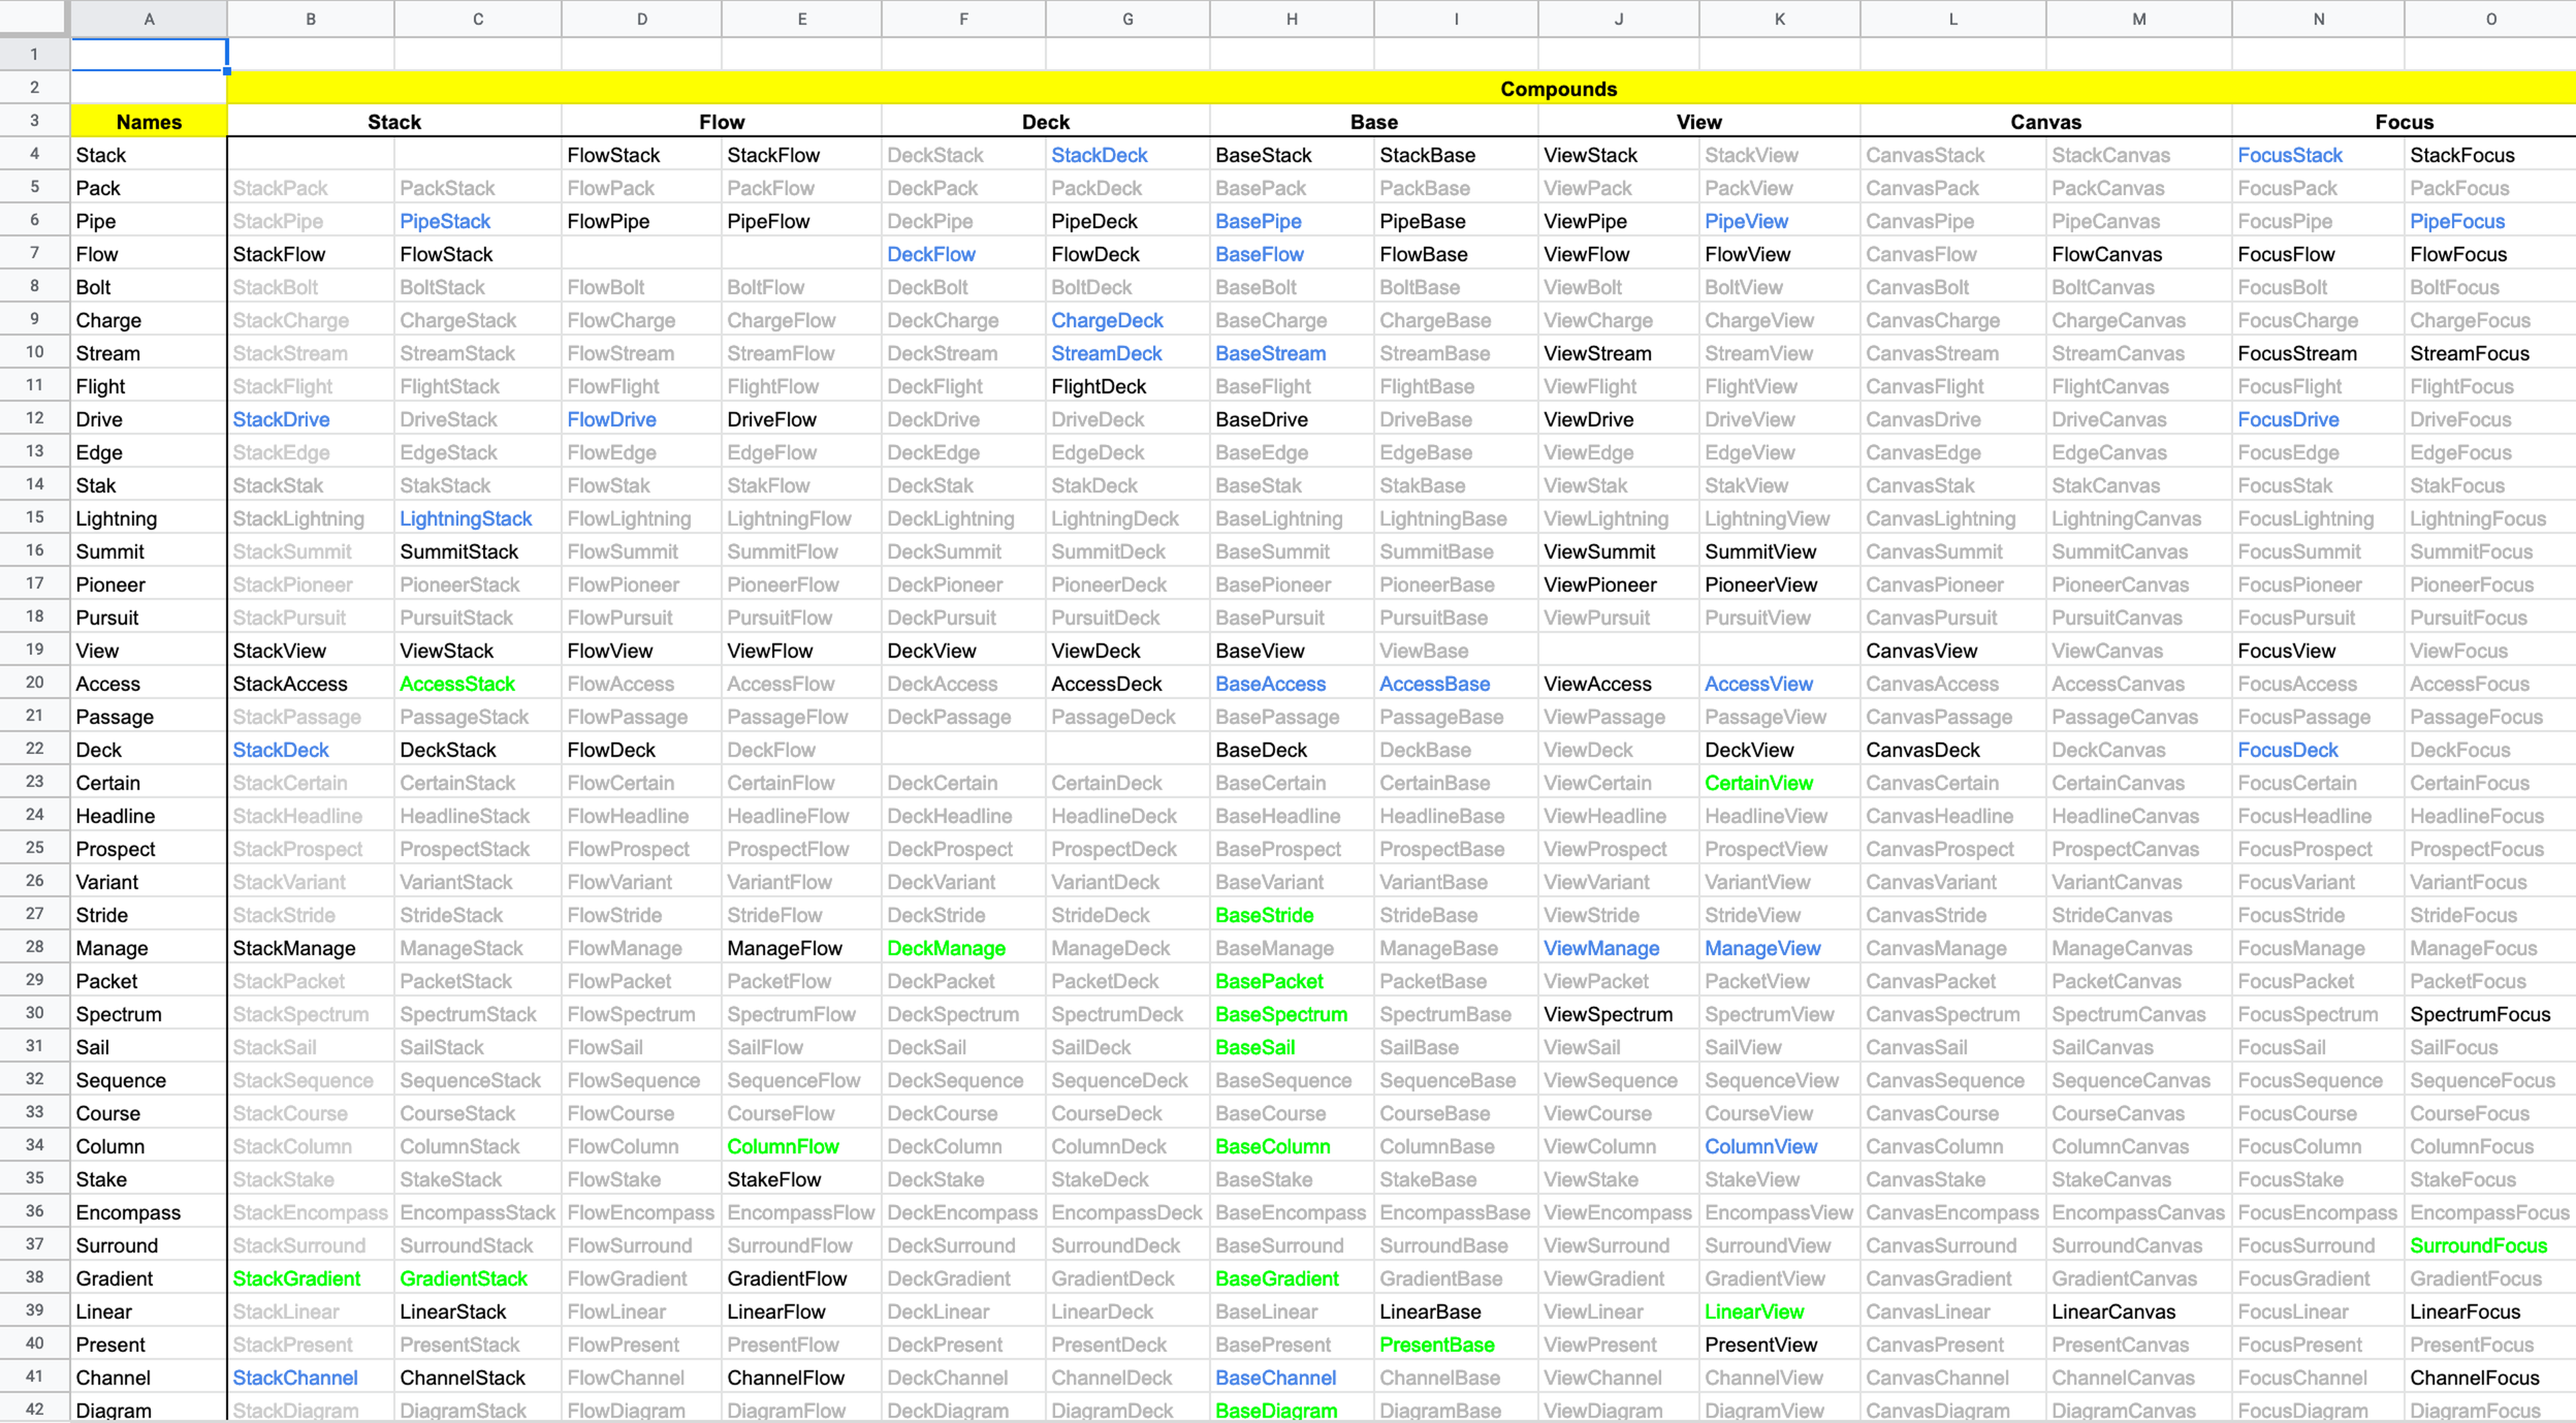
Task: Click the Stack group header cell
Action: coord(394,122)
